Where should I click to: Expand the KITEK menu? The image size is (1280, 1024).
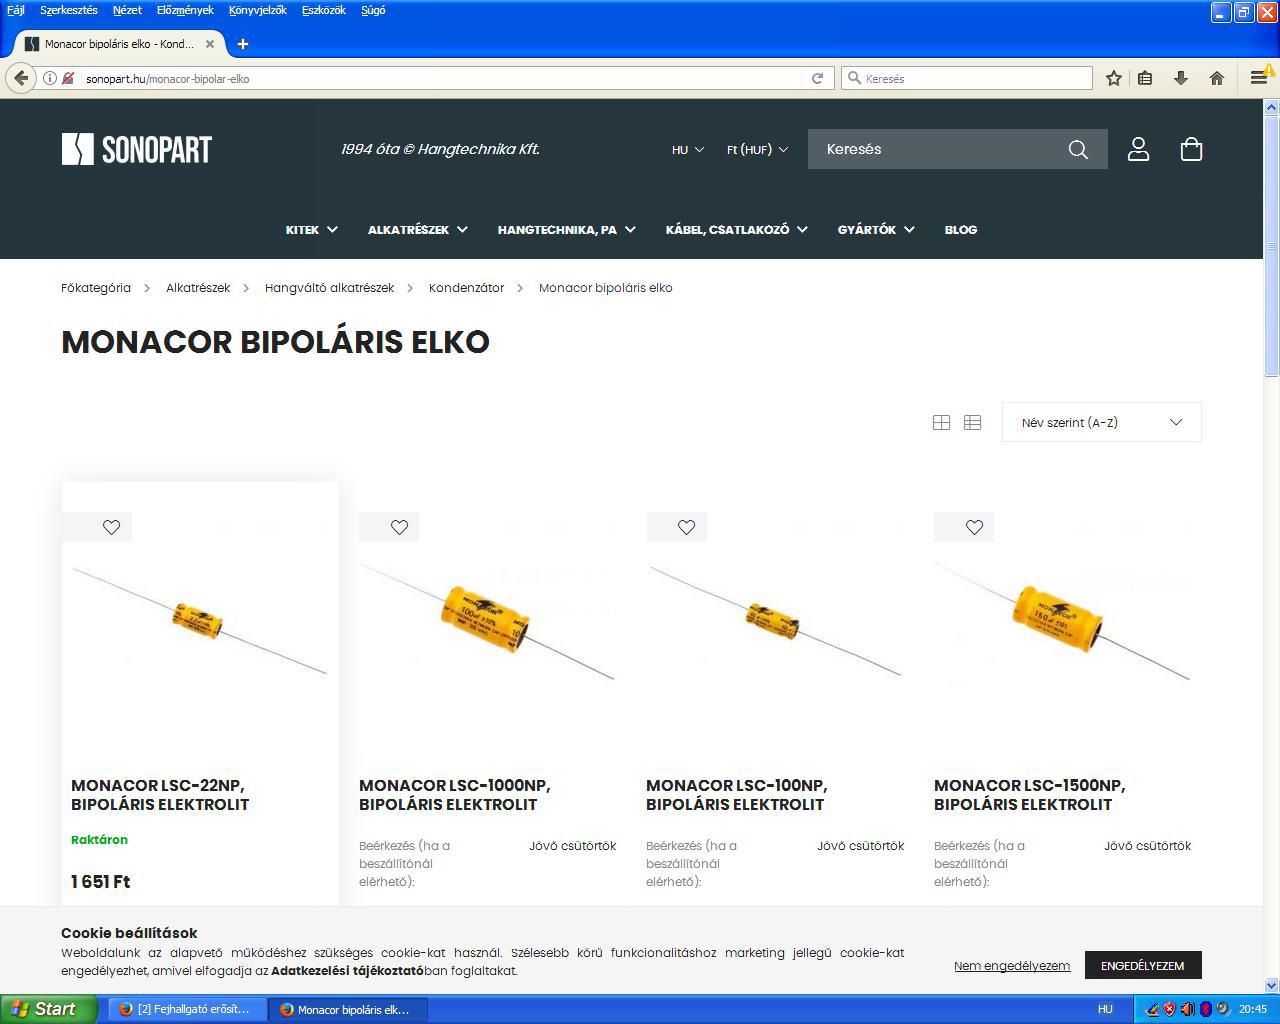click(x=311, y=230)
